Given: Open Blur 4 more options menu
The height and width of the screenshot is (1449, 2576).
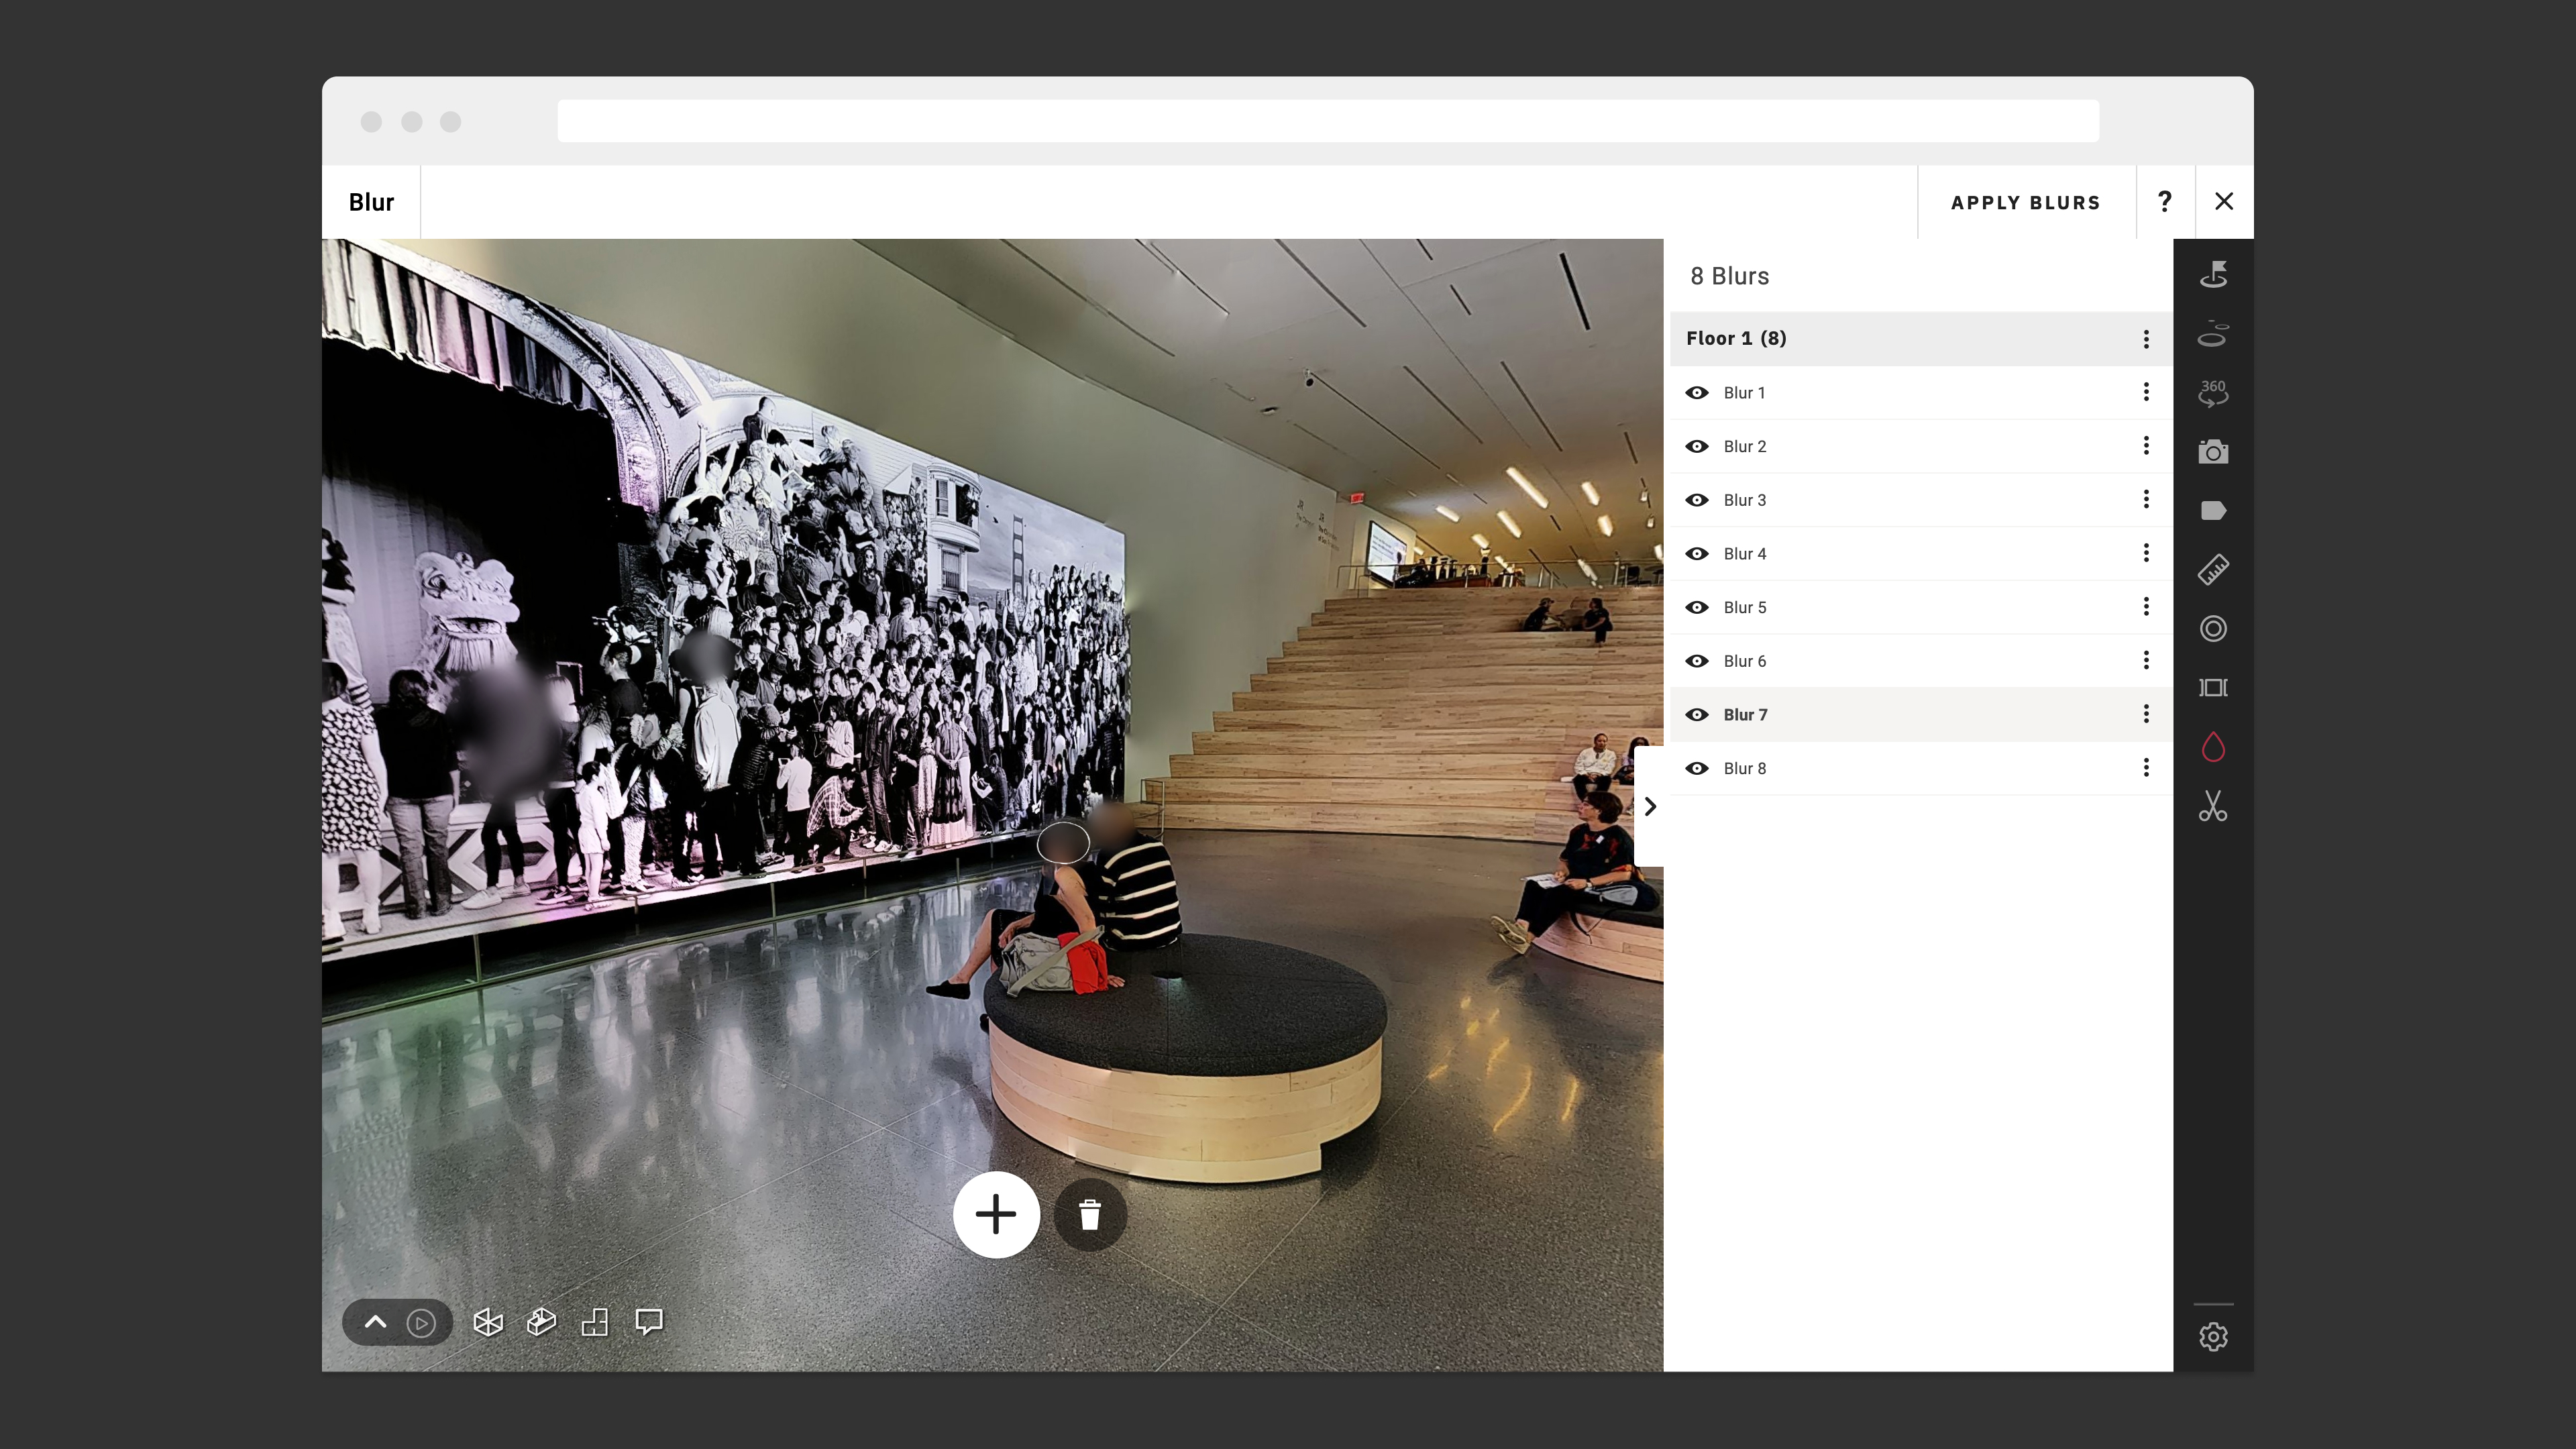Looking at the screenshot, I should pos(2146,553).
